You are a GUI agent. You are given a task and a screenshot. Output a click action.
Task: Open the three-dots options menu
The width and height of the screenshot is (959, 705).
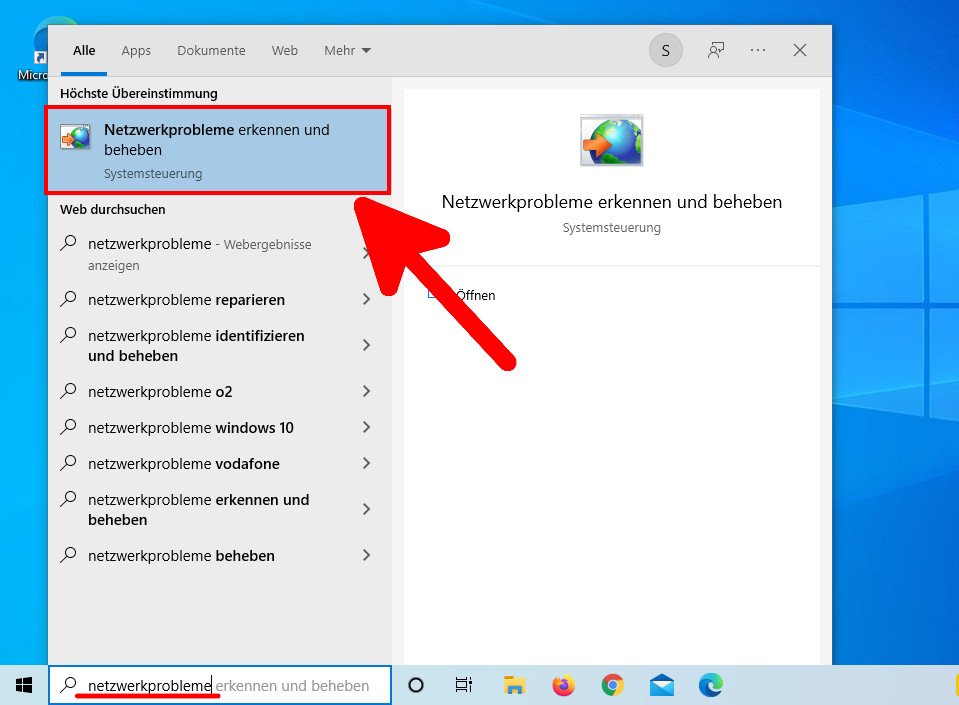click(x=758, y=50)
